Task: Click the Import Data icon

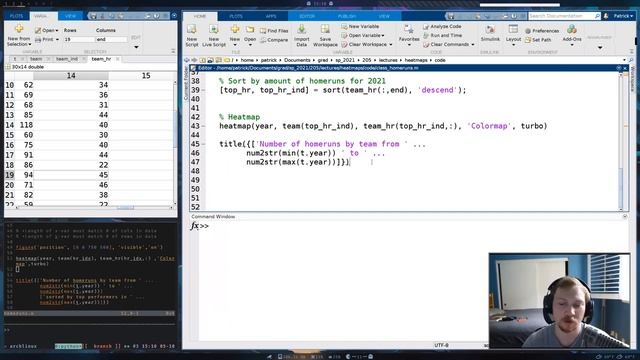Action: pos(302,29)
